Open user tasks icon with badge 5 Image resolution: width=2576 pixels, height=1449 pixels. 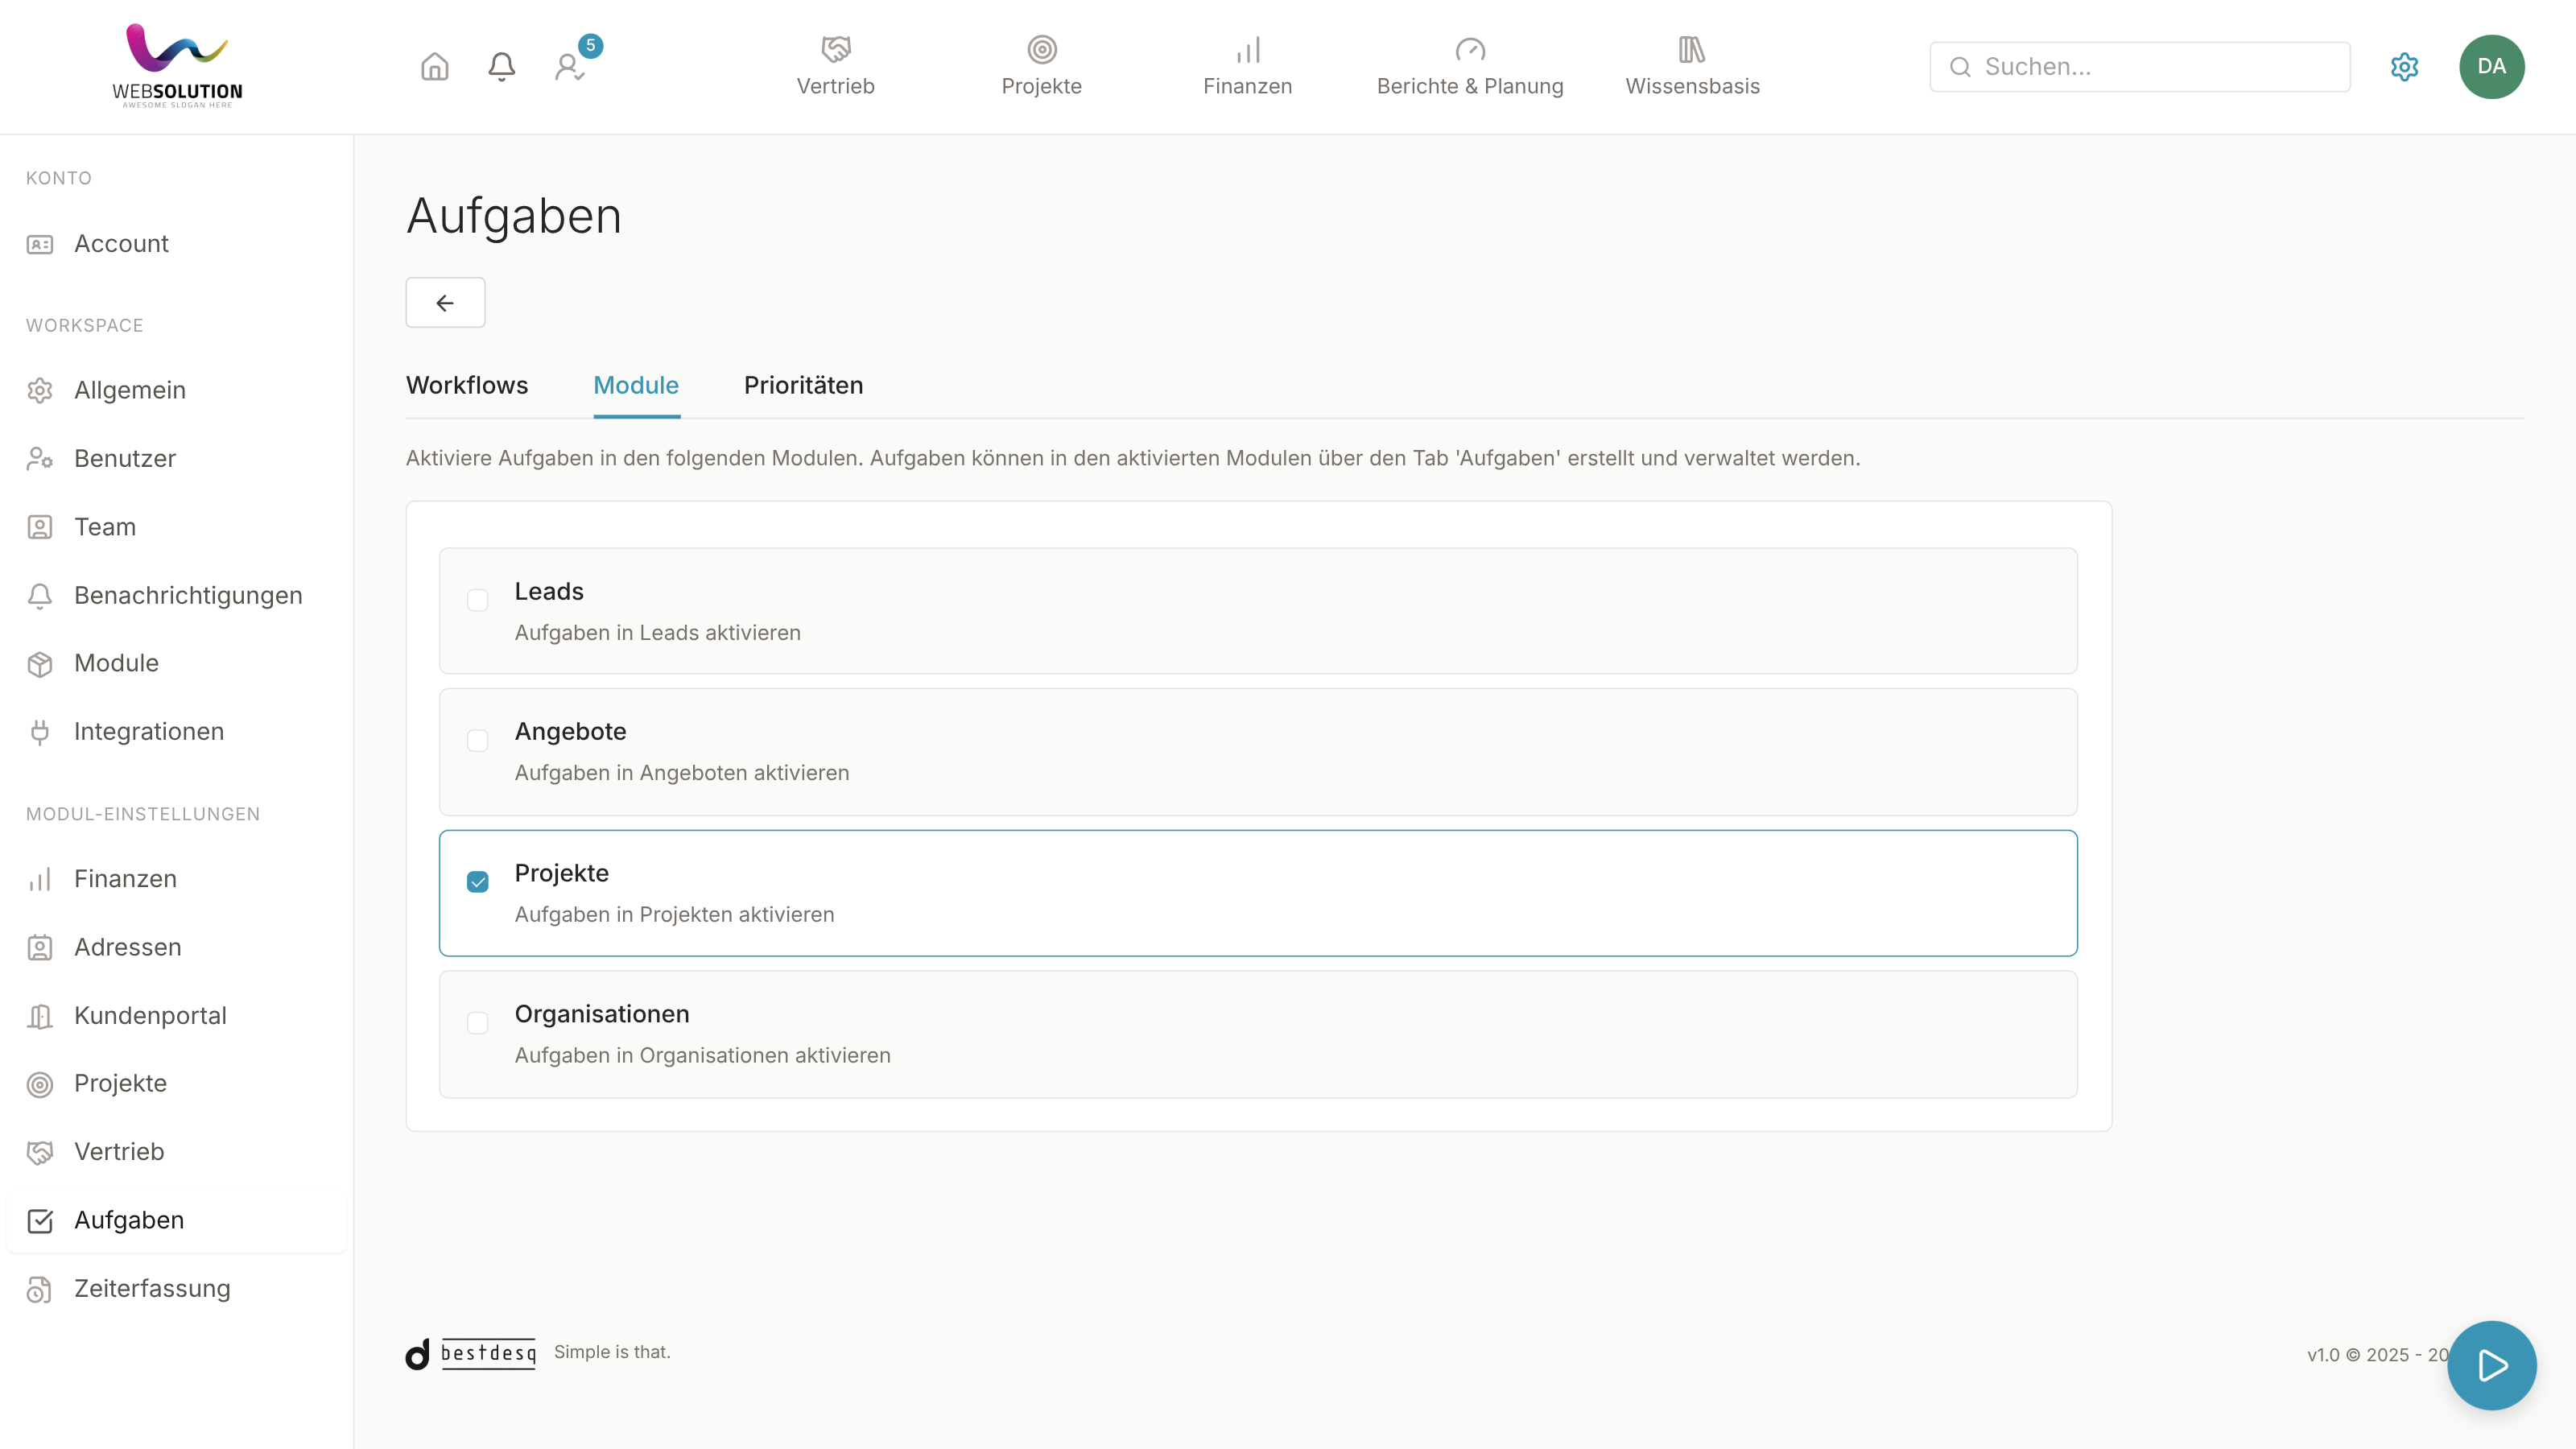(x=569, y=67)
